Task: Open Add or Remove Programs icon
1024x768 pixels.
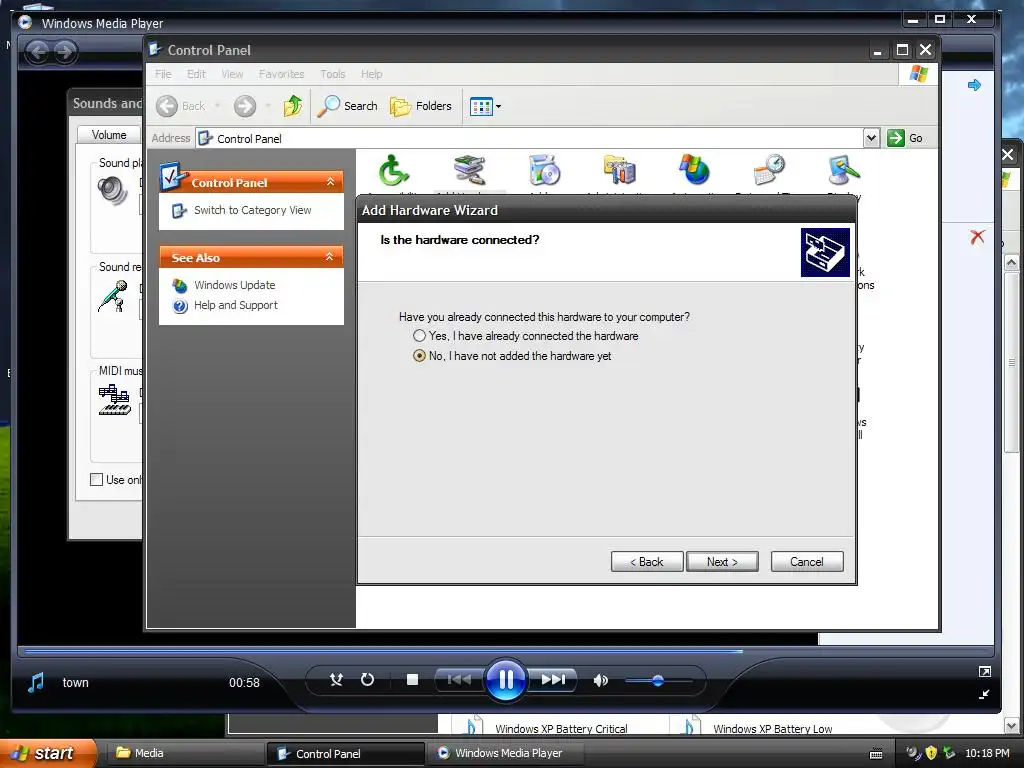Action: 545,170
